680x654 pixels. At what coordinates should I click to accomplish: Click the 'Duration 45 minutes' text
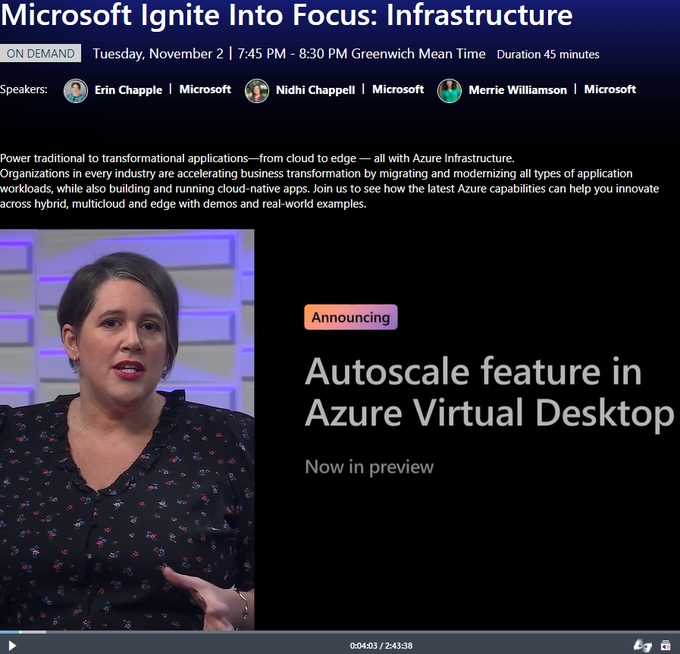(548, 54)
